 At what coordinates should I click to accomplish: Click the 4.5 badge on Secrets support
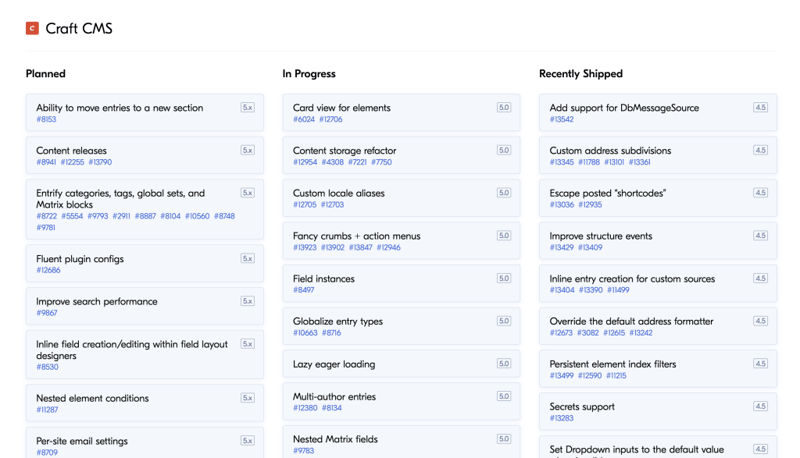760,406
